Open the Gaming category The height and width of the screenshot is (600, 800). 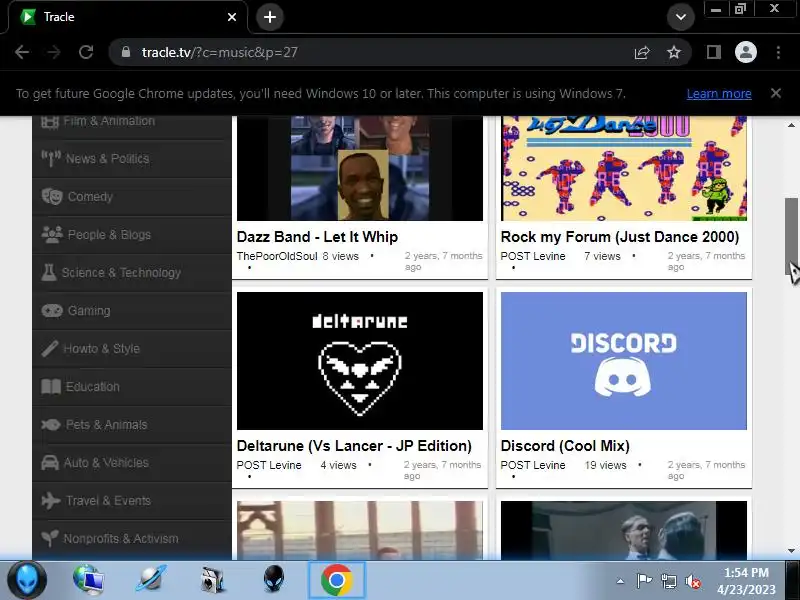132,310
